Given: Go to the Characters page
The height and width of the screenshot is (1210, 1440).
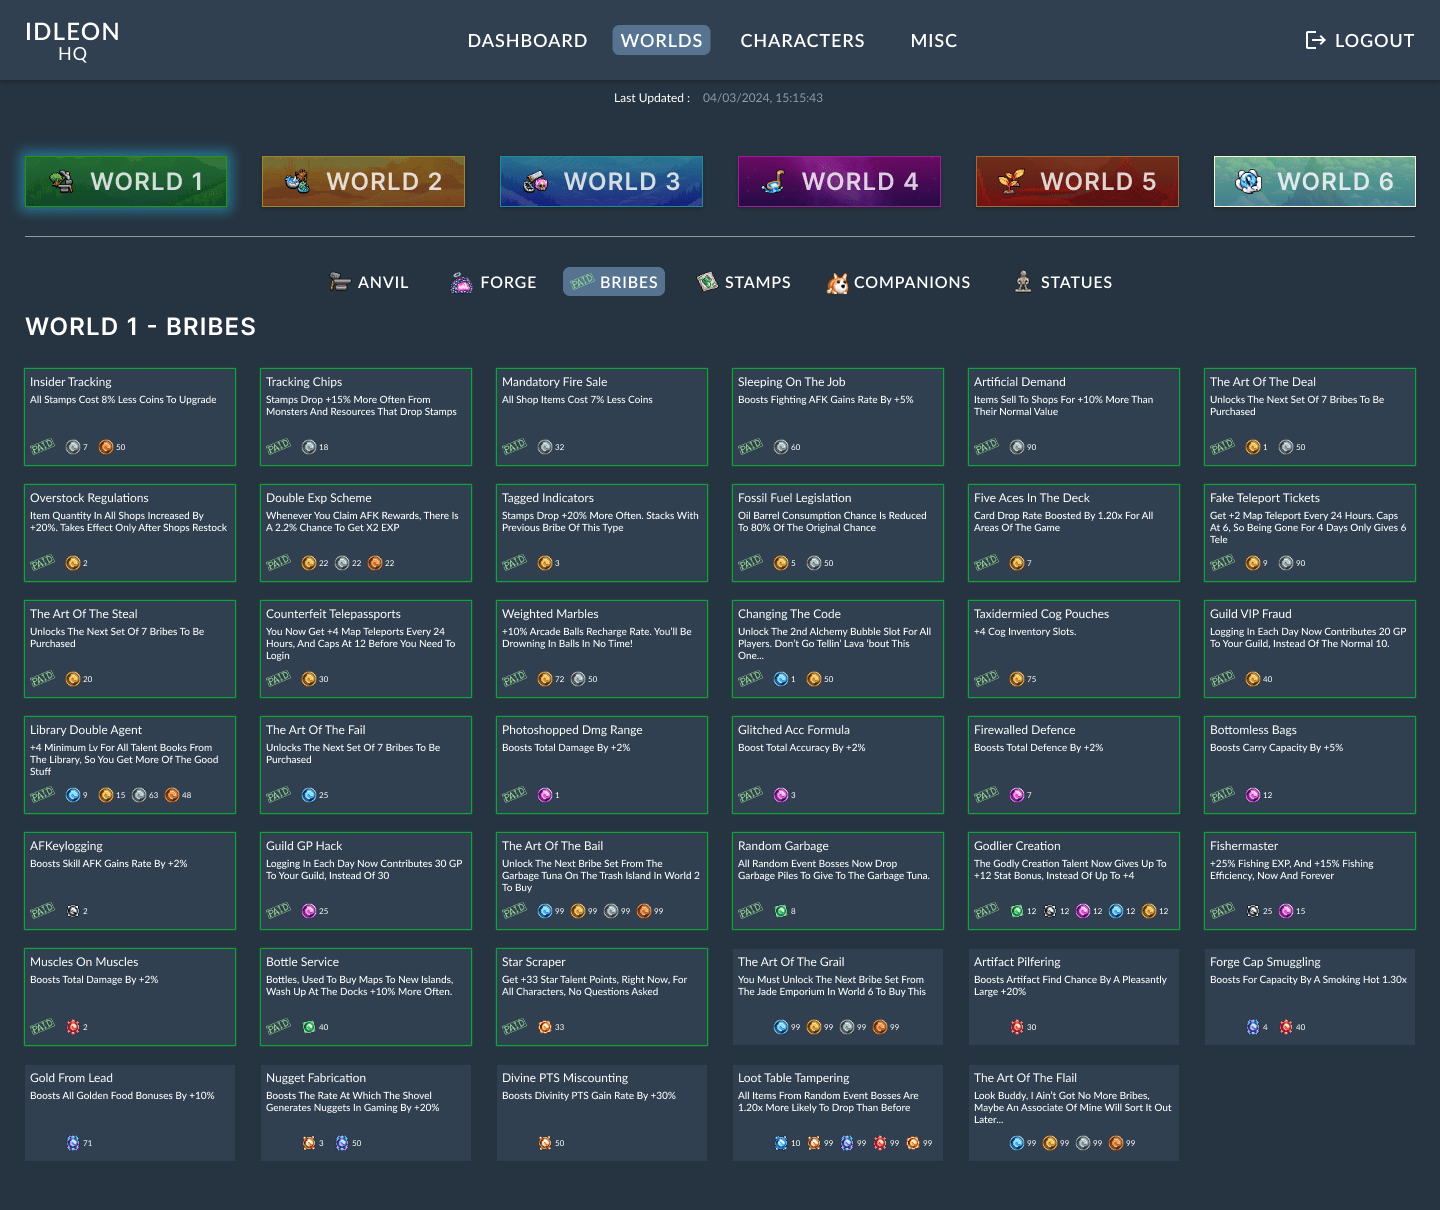Looking at the screenshot, I should pyautogui.click(x=802, y=40).
